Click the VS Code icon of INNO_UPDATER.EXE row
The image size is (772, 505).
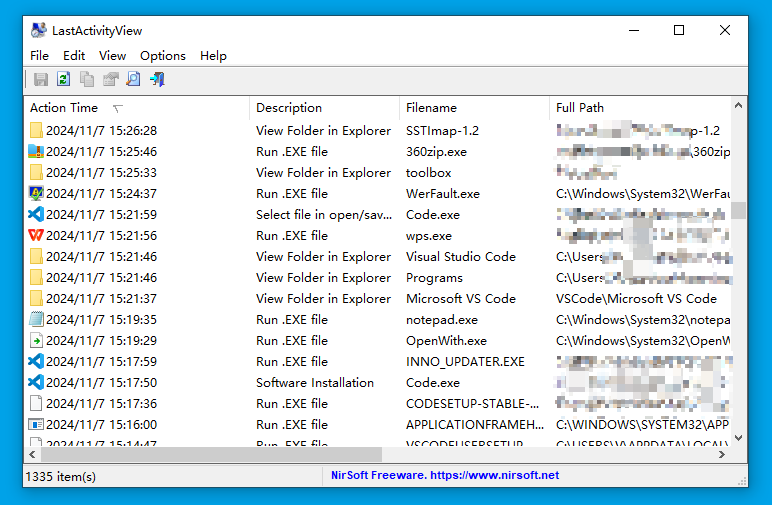tap(36, 361)
